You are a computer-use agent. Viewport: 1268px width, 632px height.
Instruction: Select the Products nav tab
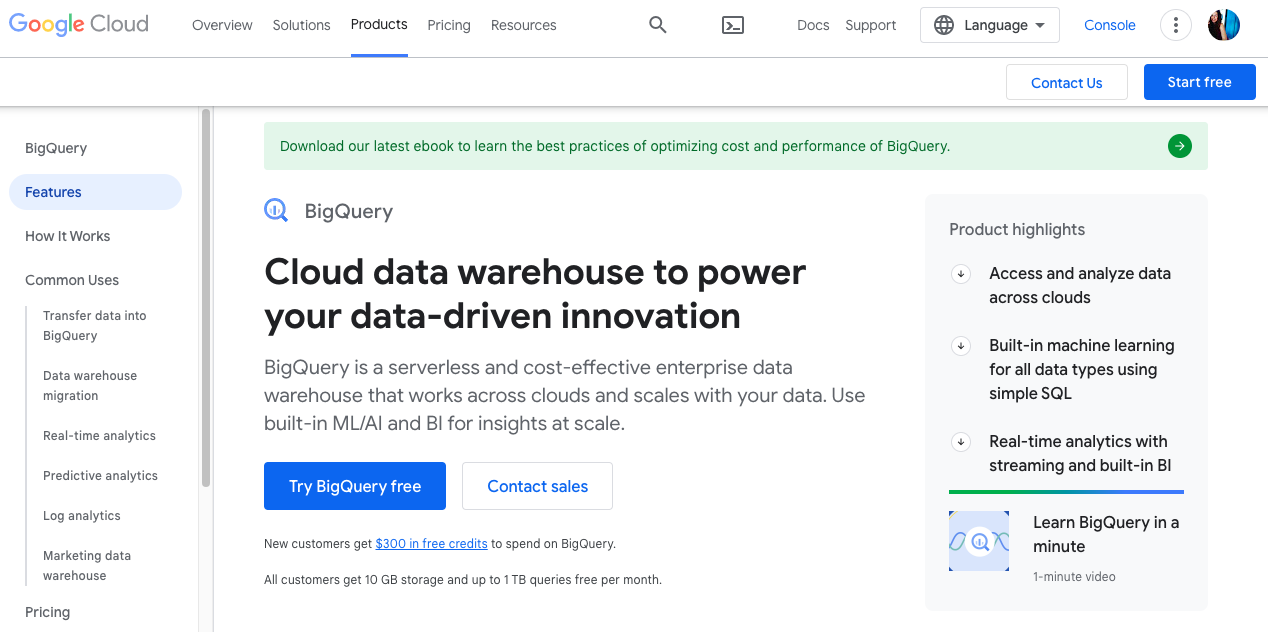click(379, 25)
